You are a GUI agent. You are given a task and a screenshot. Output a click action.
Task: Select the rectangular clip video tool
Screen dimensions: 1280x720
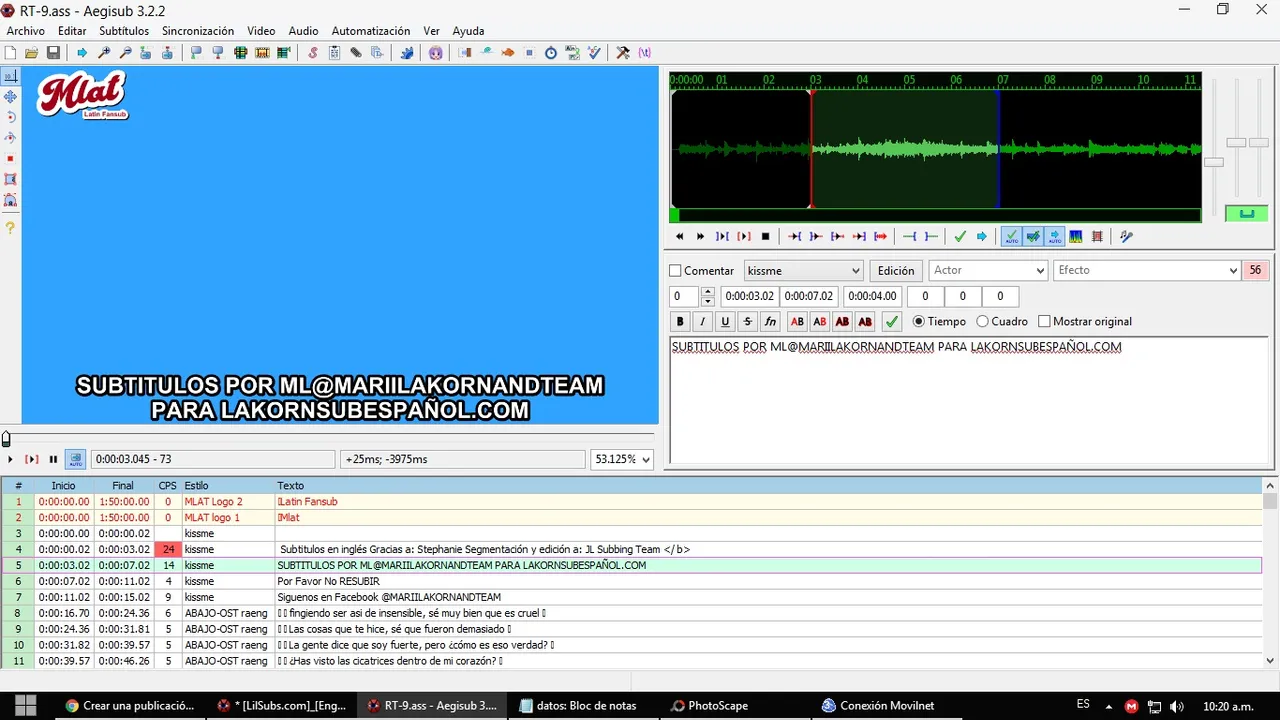(10, 179)
